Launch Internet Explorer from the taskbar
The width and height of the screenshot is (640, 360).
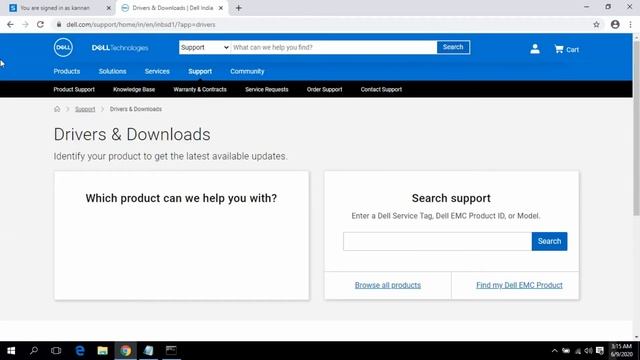(80, 351)
